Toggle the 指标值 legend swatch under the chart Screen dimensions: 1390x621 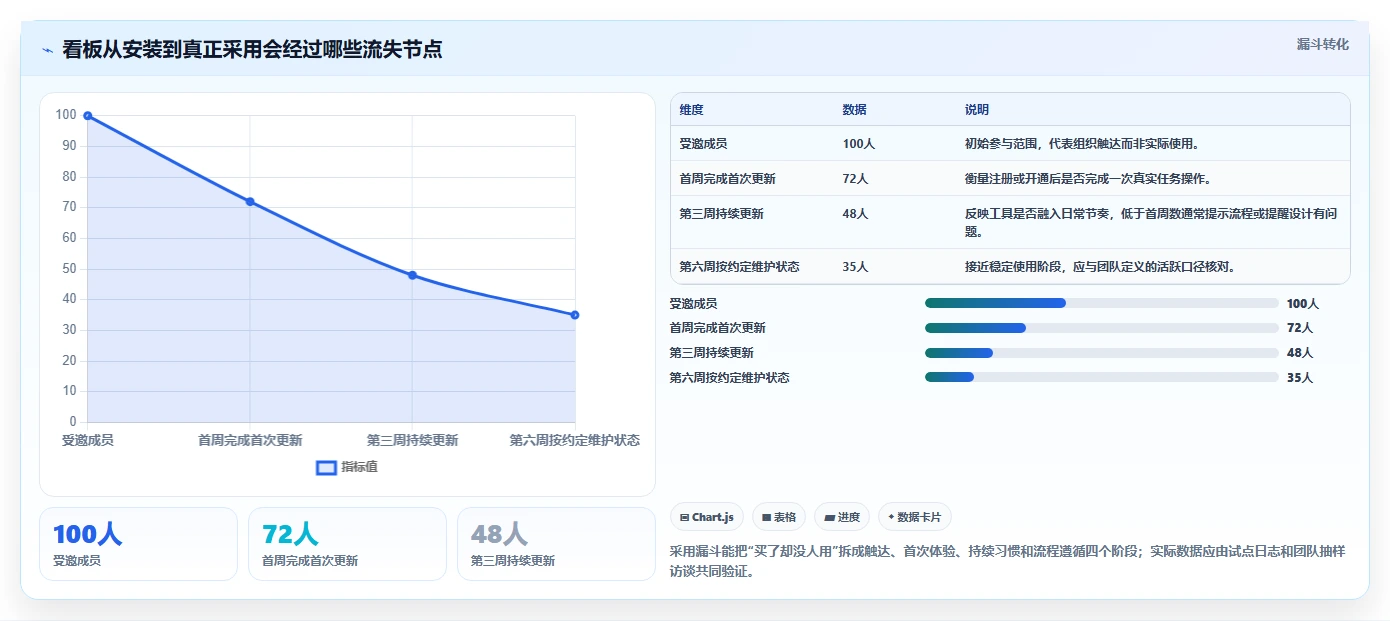326,467
